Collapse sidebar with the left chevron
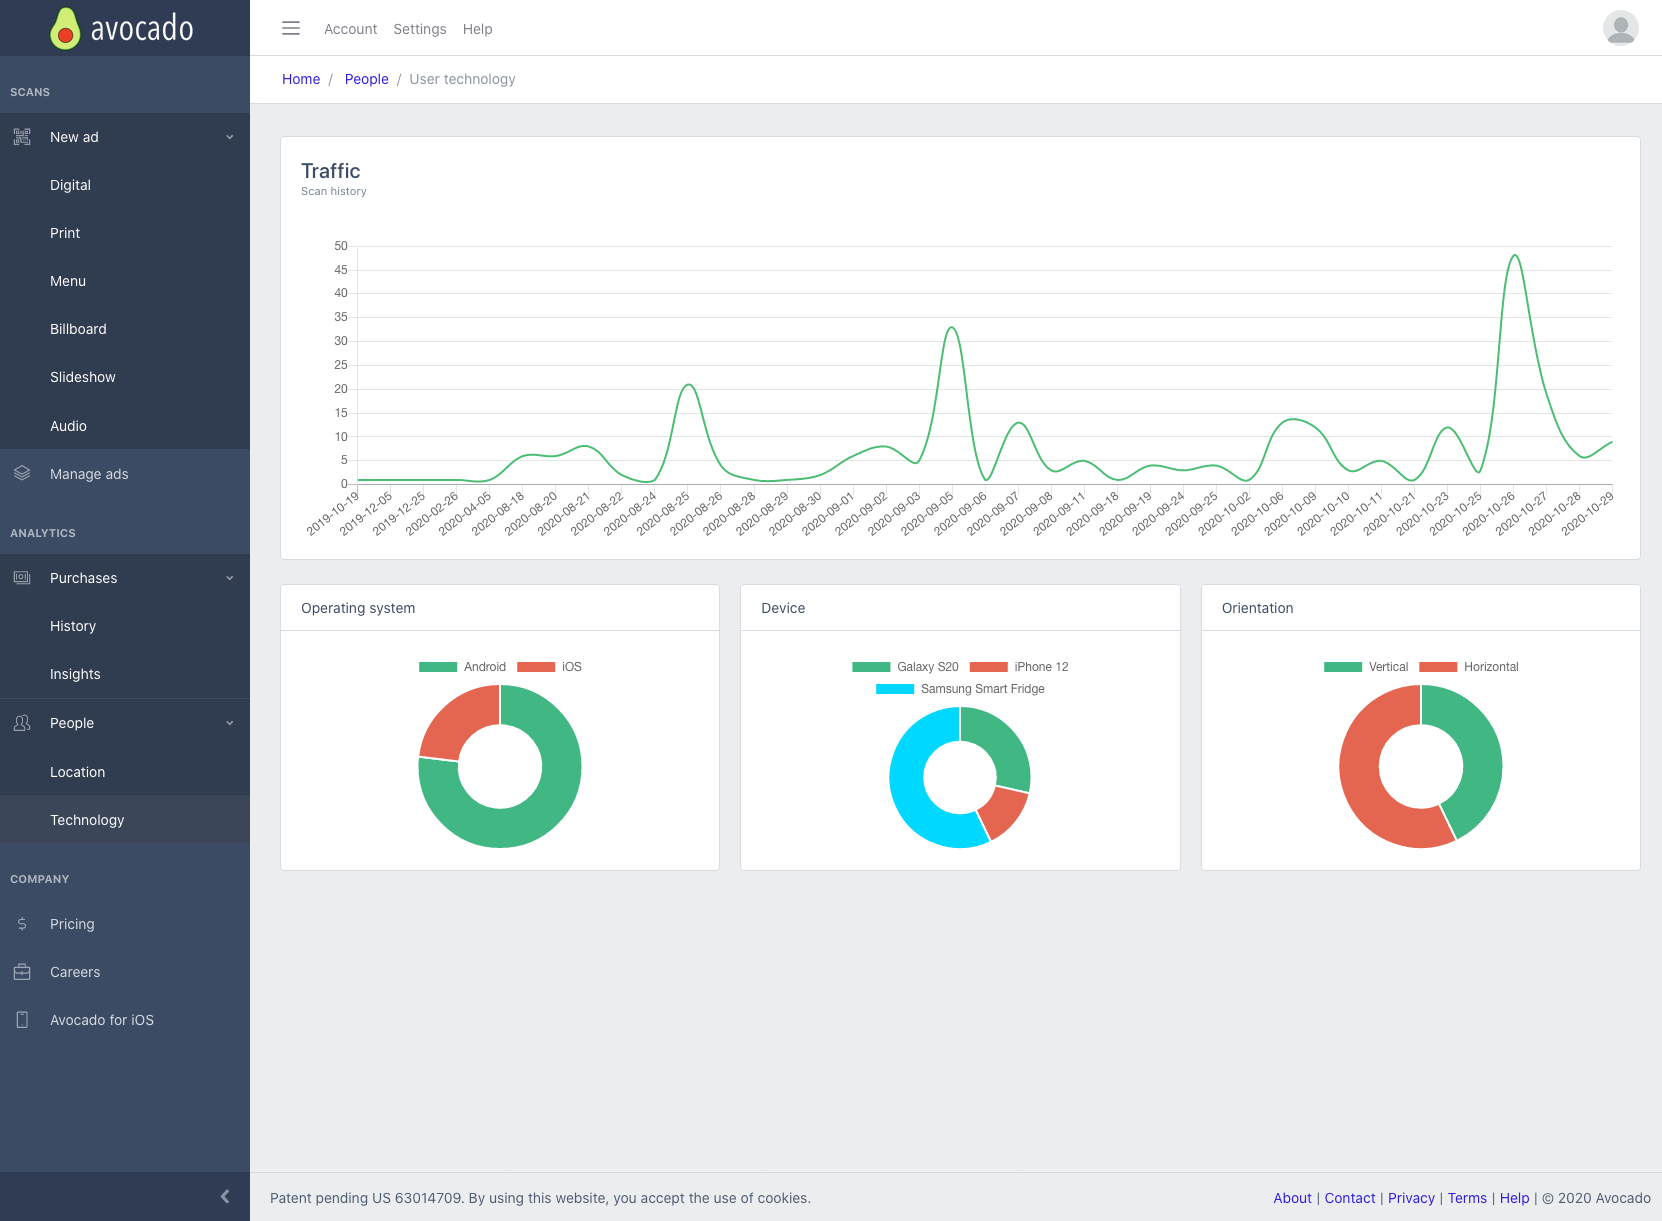 pos(225,1196)
